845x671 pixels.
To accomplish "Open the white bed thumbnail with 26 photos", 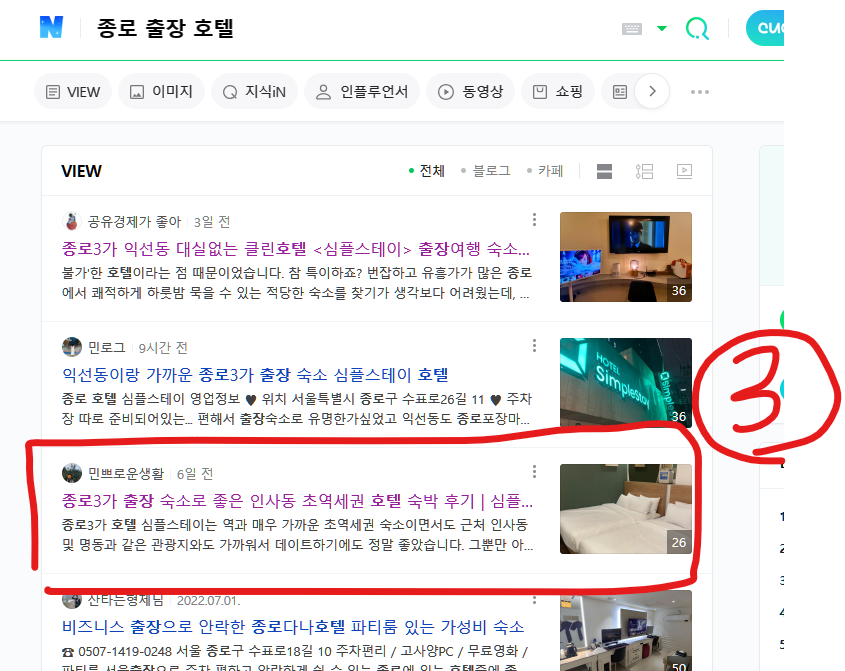I will tap(626, 509).
